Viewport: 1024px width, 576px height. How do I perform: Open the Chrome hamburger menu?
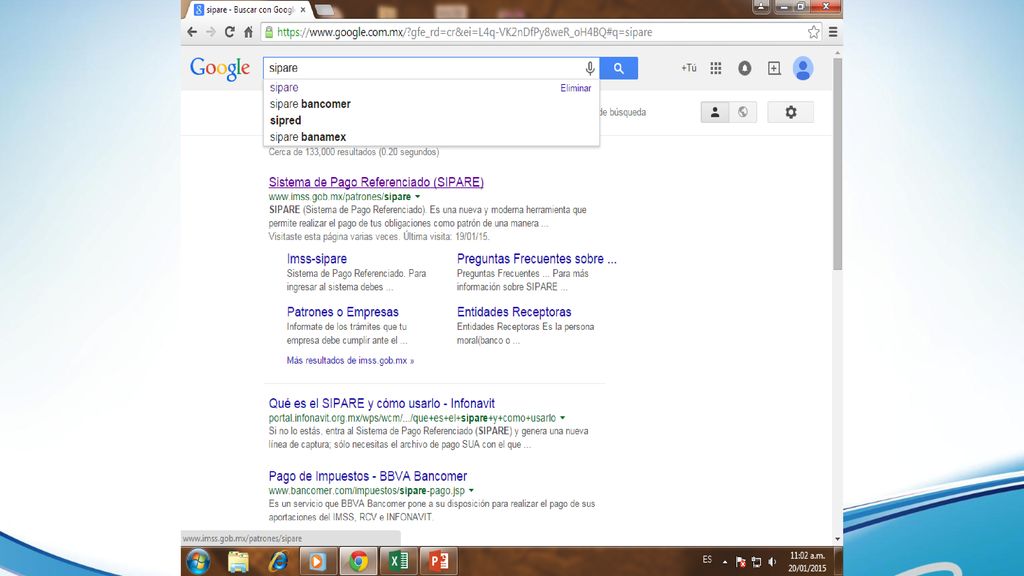(x=833, y=32)
